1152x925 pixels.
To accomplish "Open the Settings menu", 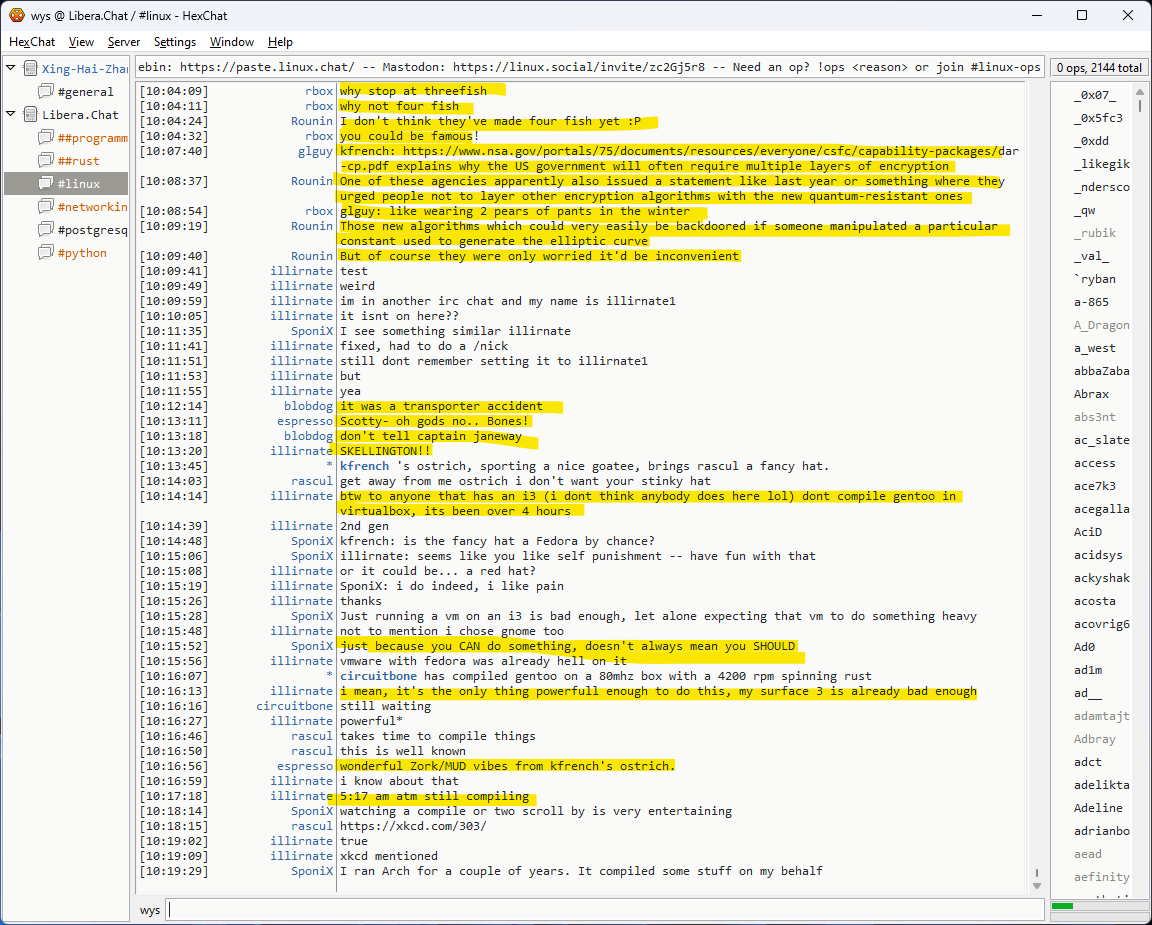I will [x=175, y=42].
